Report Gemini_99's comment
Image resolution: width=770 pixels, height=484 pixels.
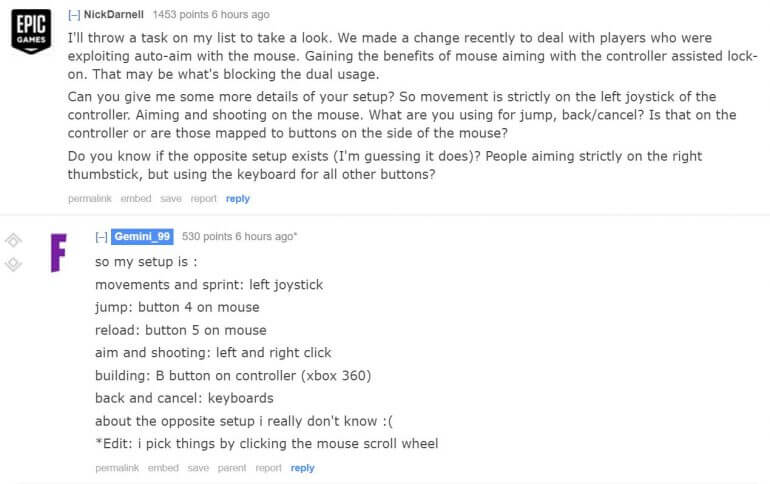tap(269, 468)
